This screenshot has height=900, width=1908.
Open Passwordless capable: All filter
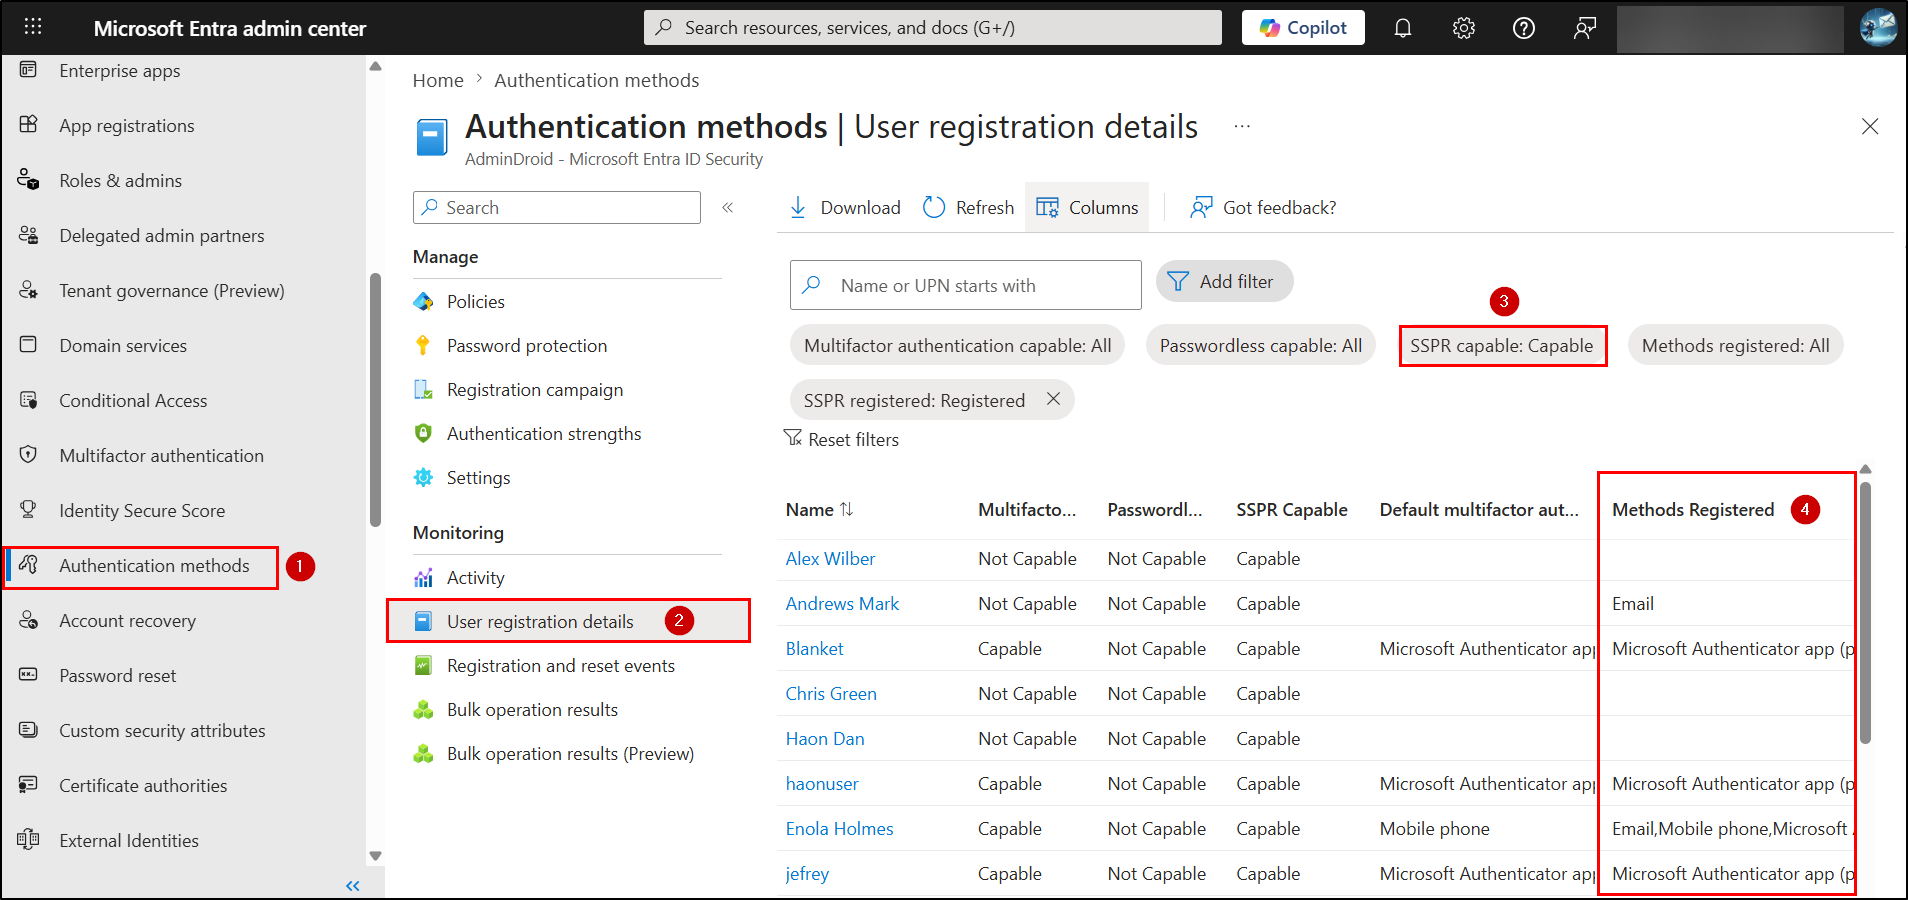point(1261,346)
